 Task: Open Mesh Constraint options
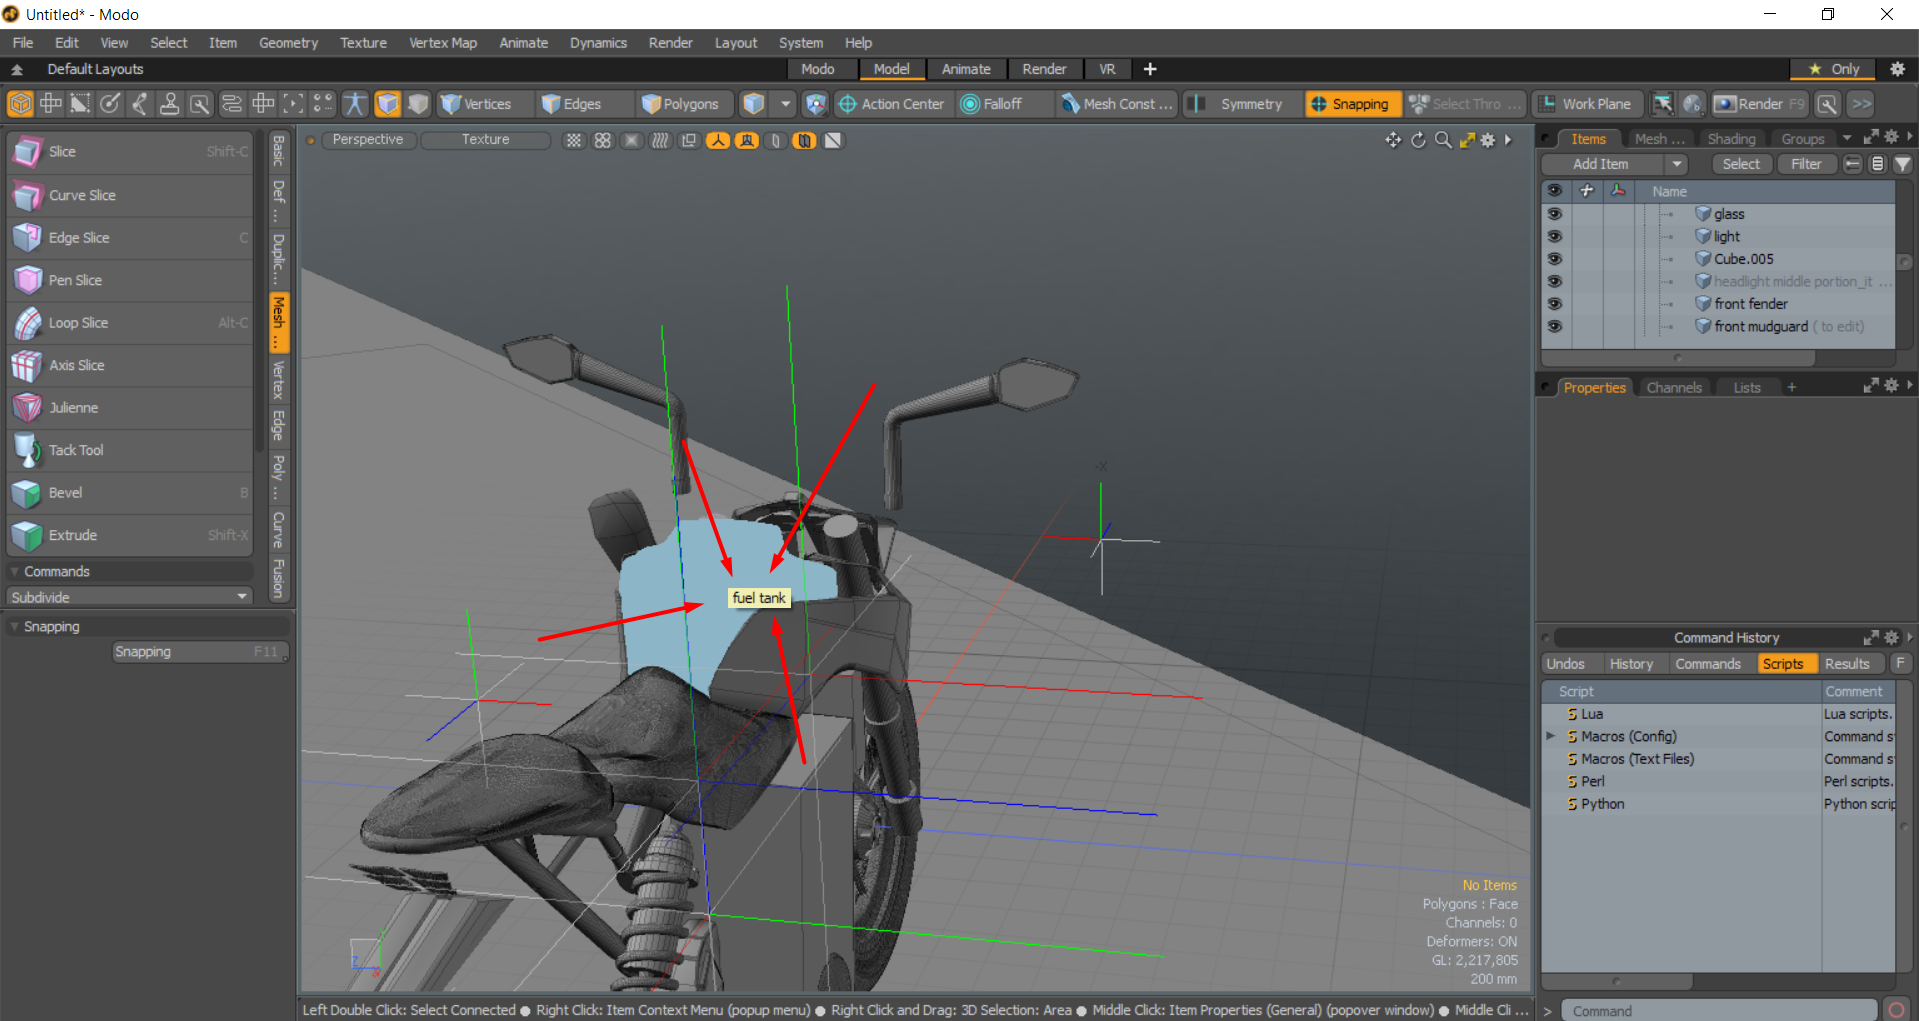click(1117, 104)
